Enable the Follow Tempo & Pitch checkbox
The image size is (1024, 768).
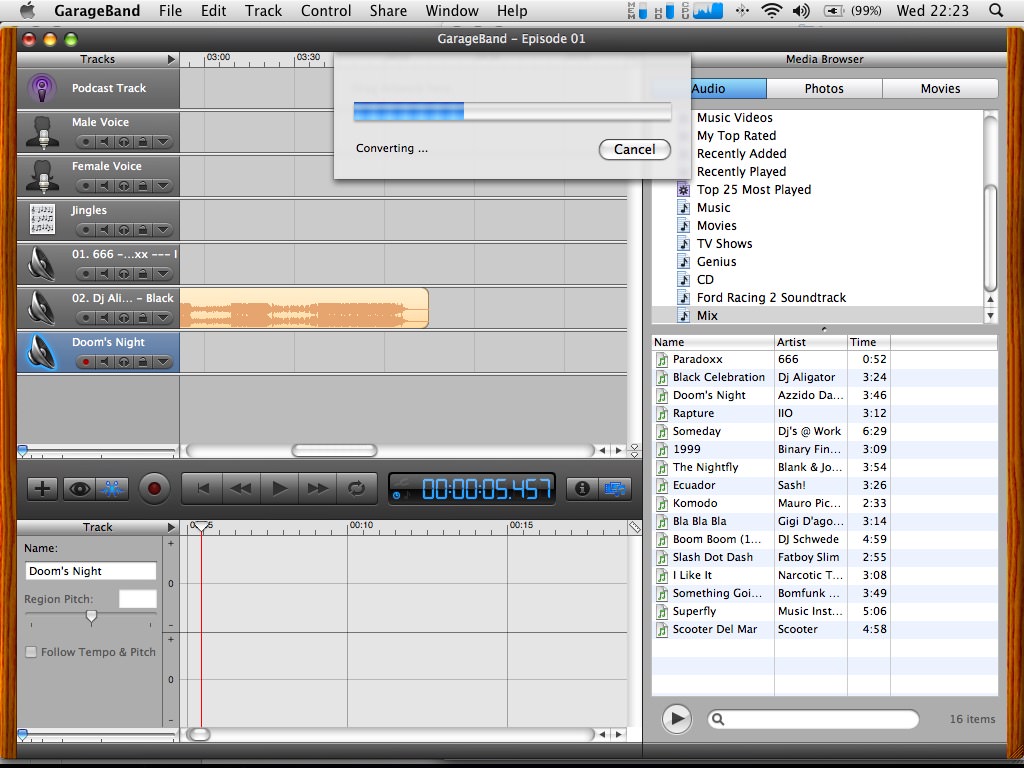tap(31, 652)
